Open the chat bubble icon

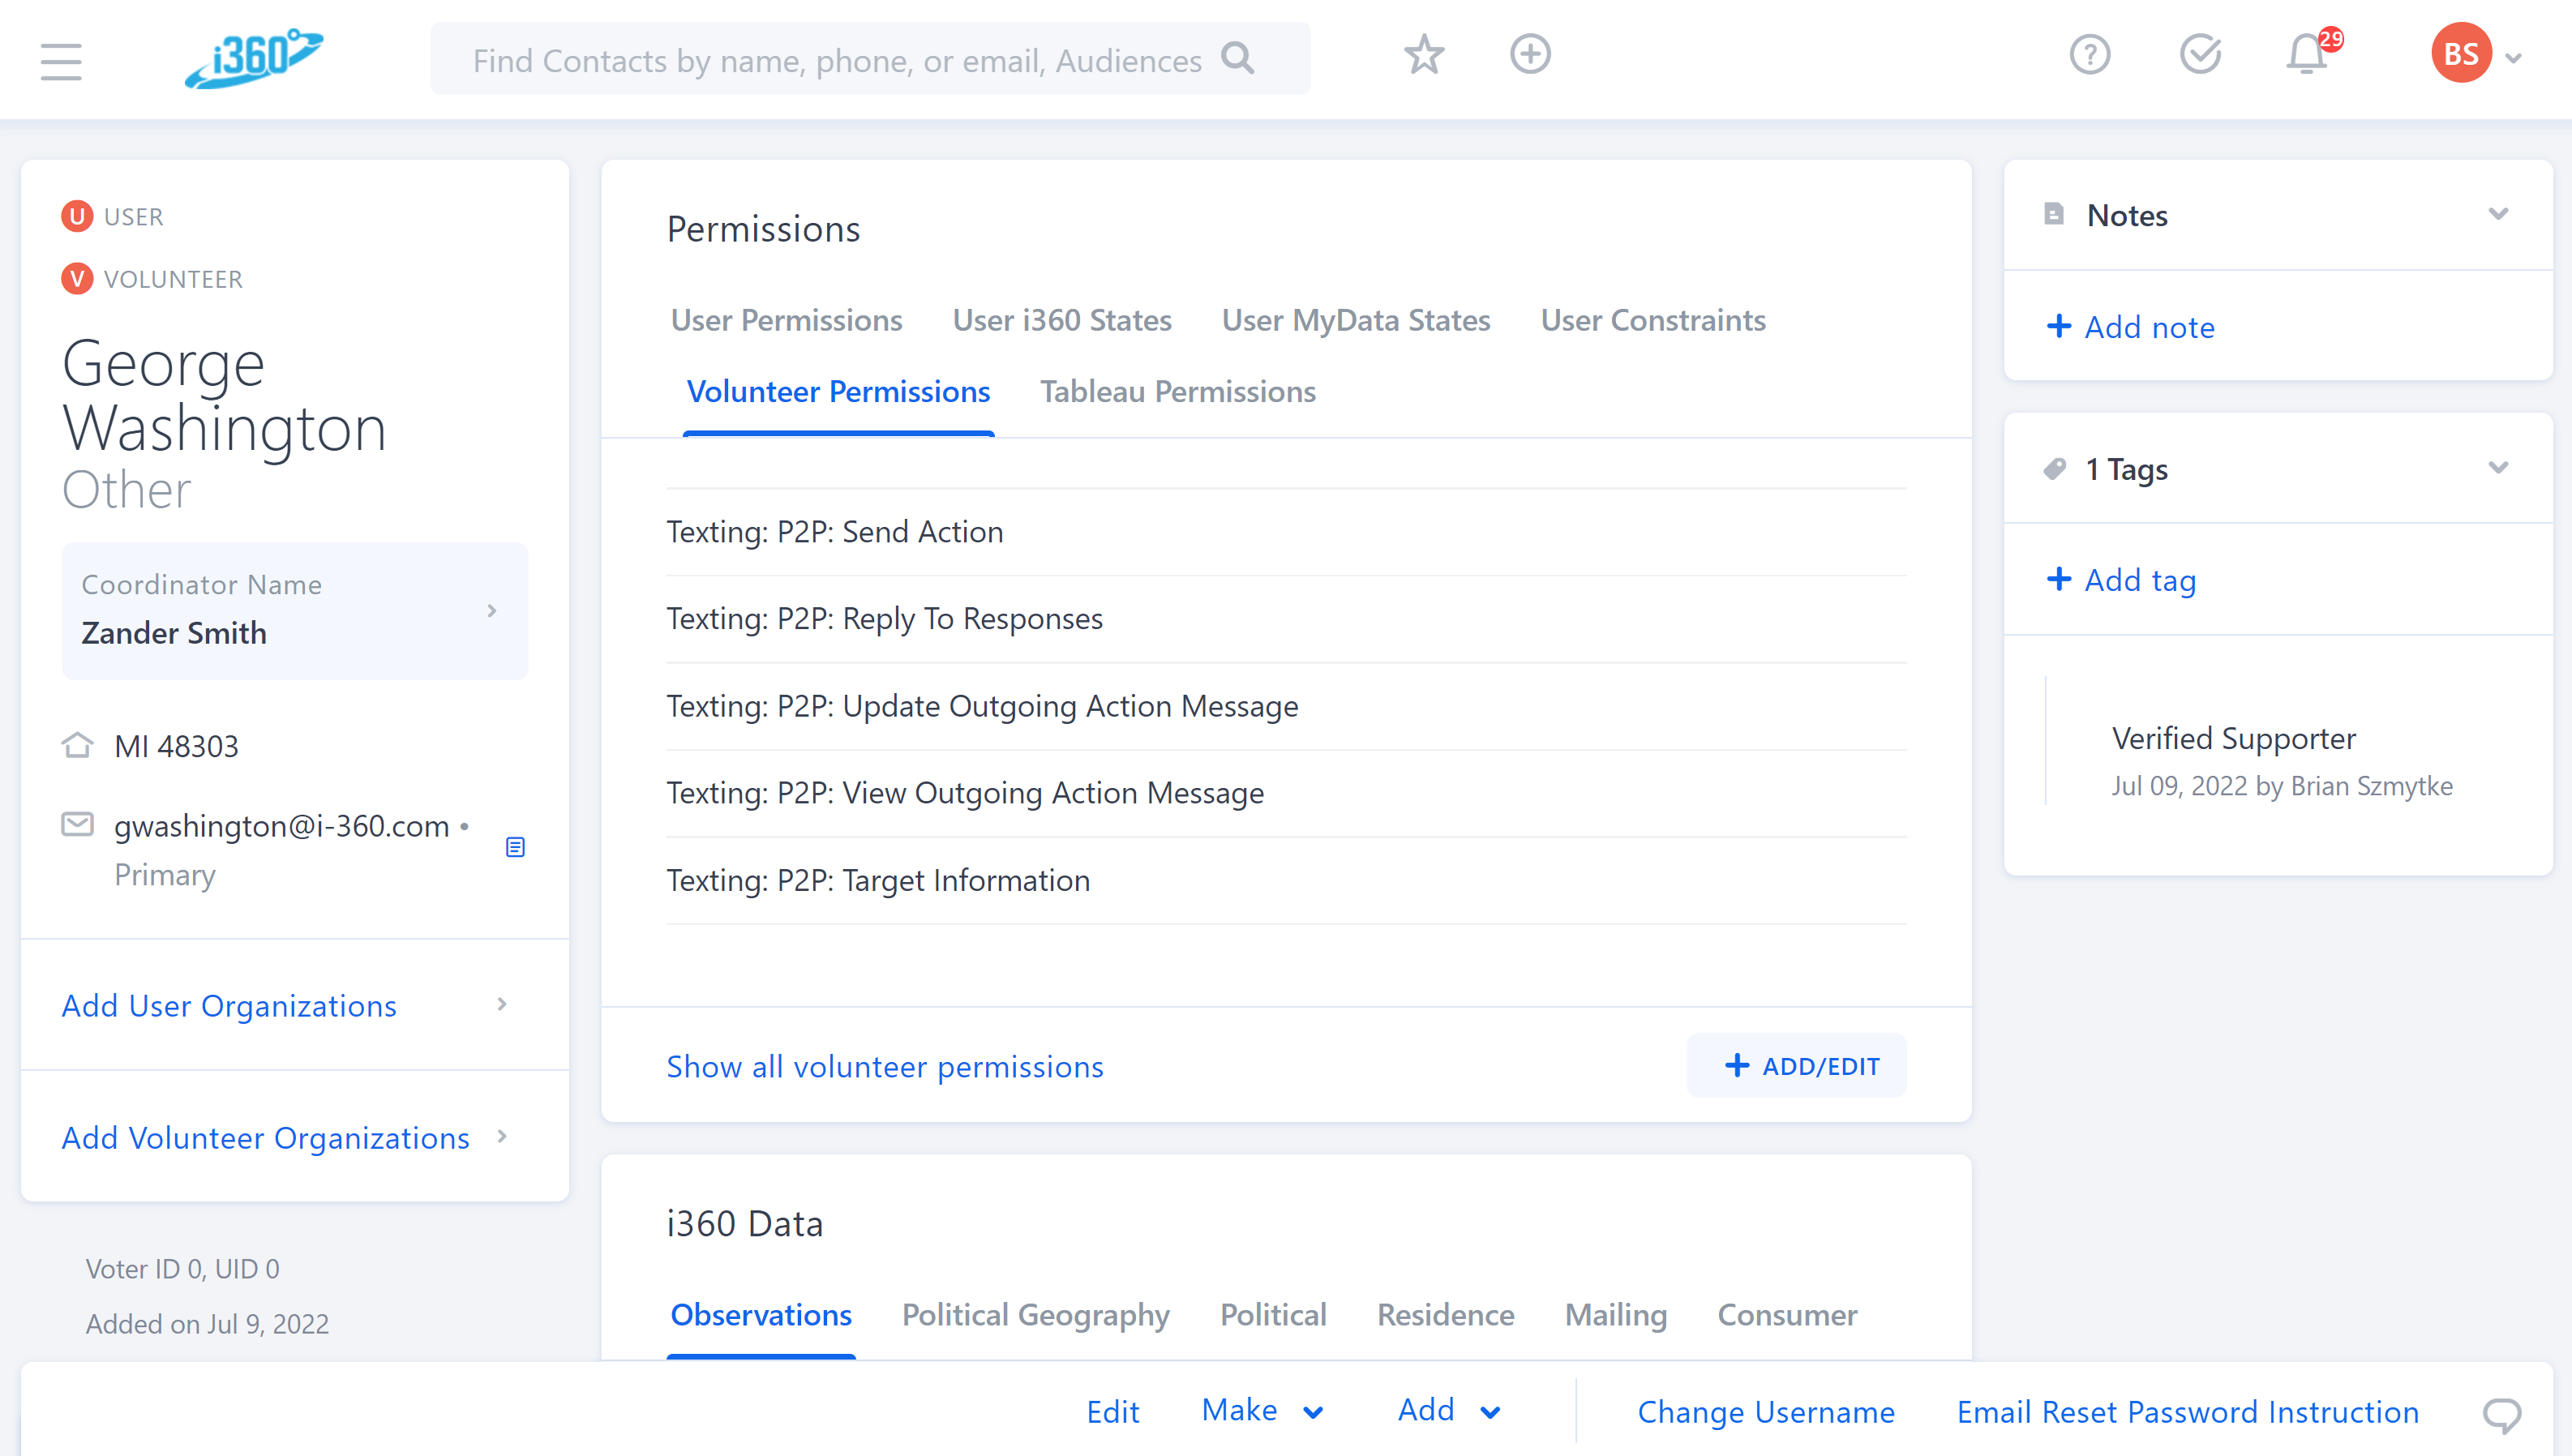tap(2501, 1413)
